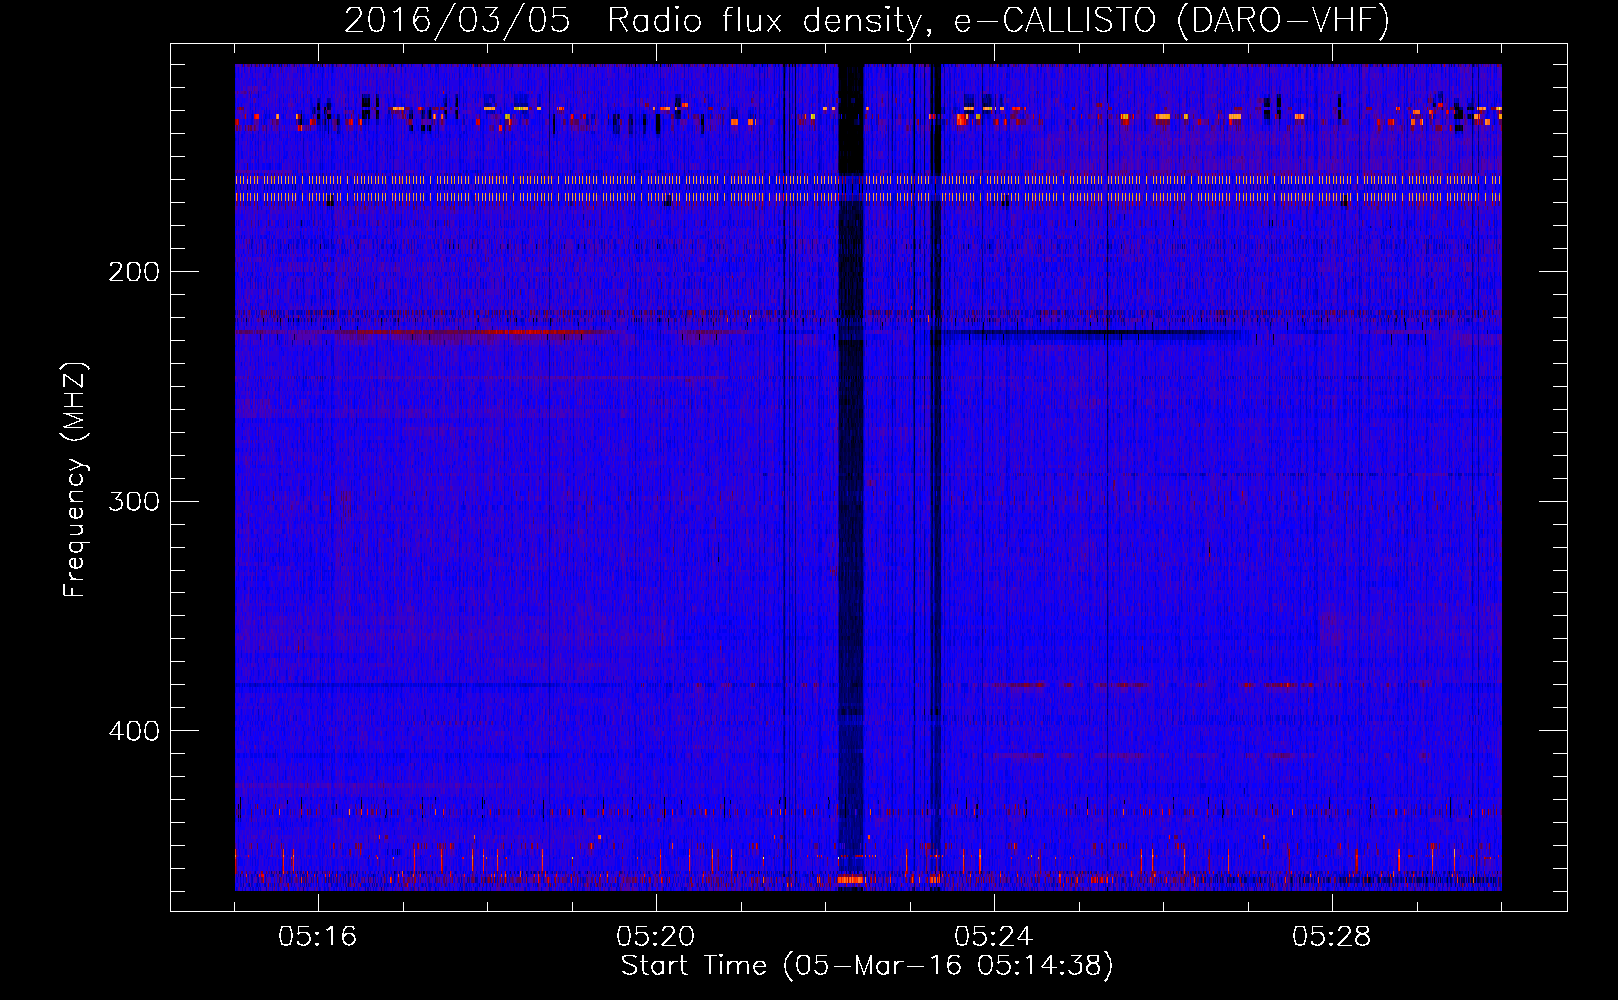The image size is (1618, 1000).
Task: Click the date '2016/03/05' in the title
Action: point(457,21)
